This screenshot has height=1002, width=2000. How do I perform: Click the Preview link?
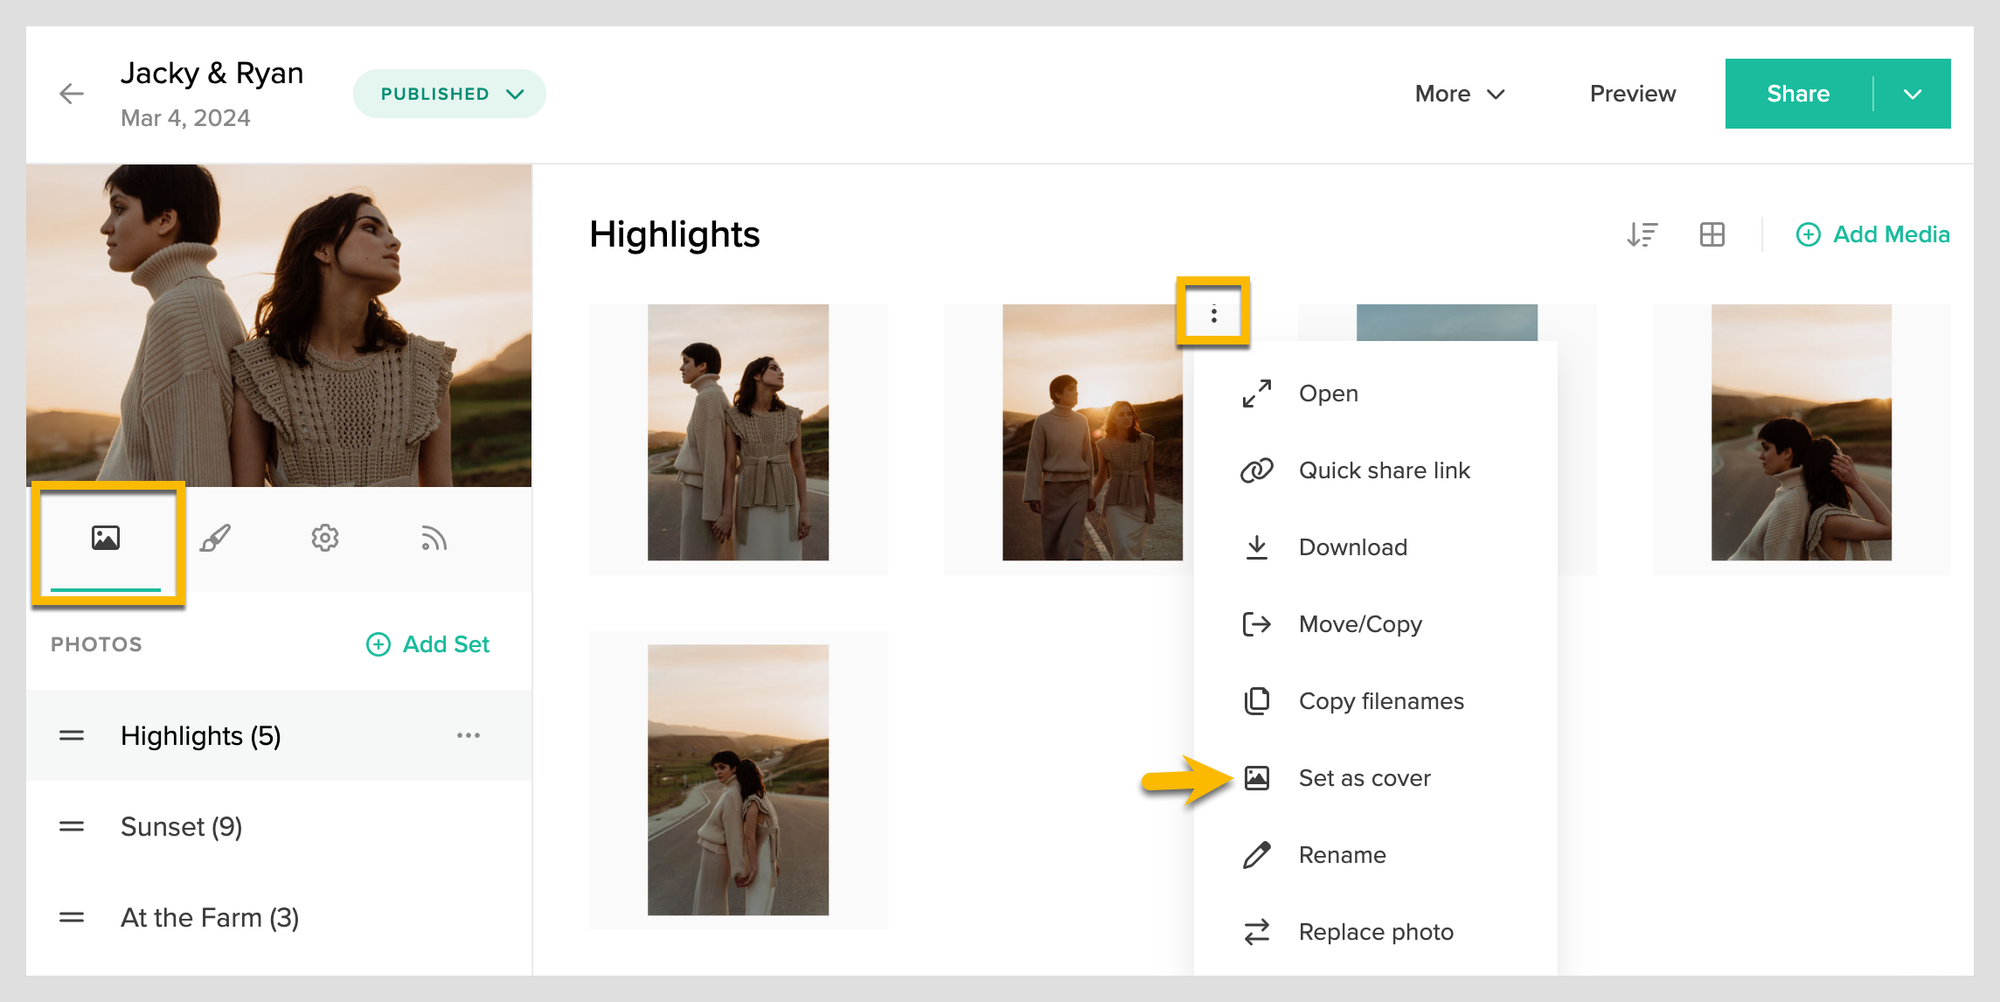[1632, 94]
